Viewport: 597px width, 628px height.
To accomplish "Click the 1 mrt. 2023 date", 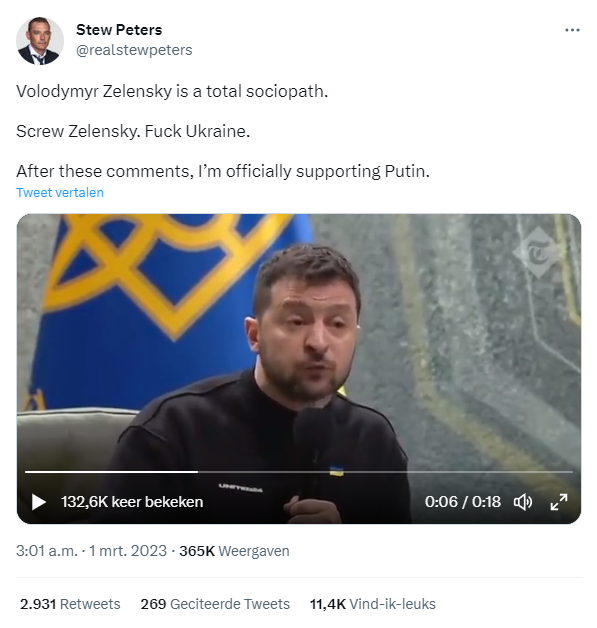I will (x=128, y=551).
